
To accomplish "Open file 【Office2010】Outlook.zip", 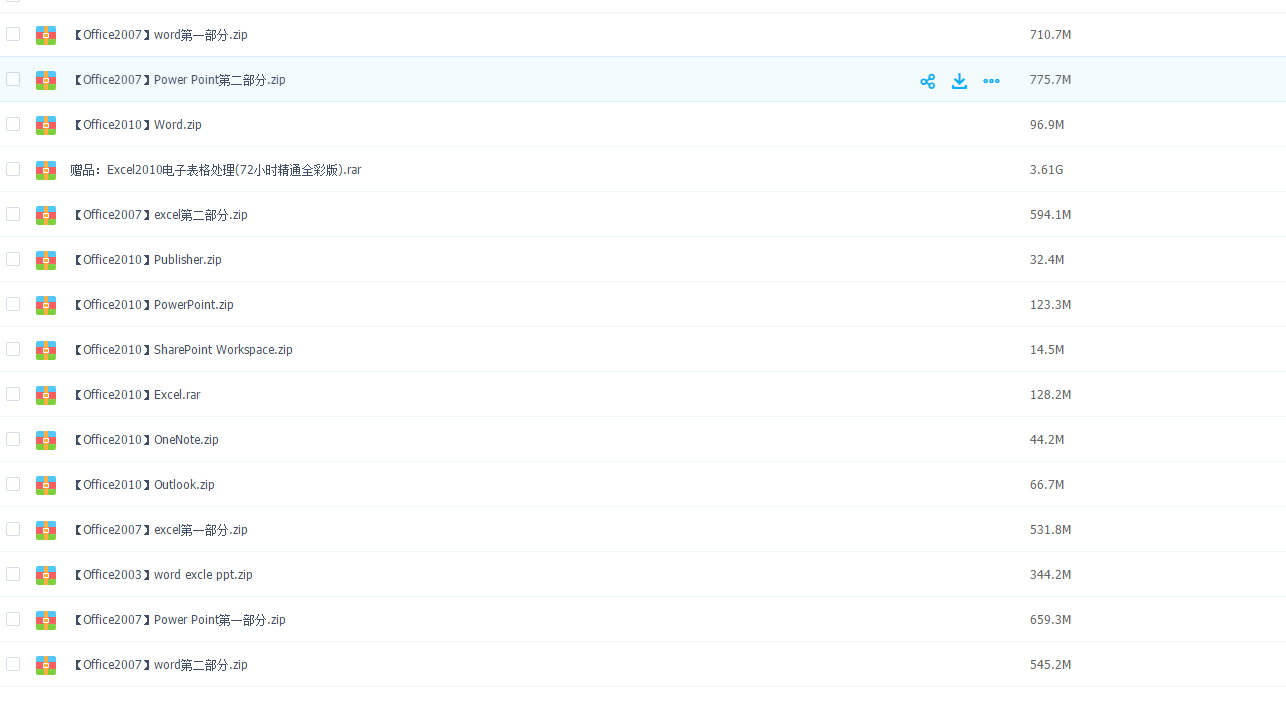I will point(142,485).
